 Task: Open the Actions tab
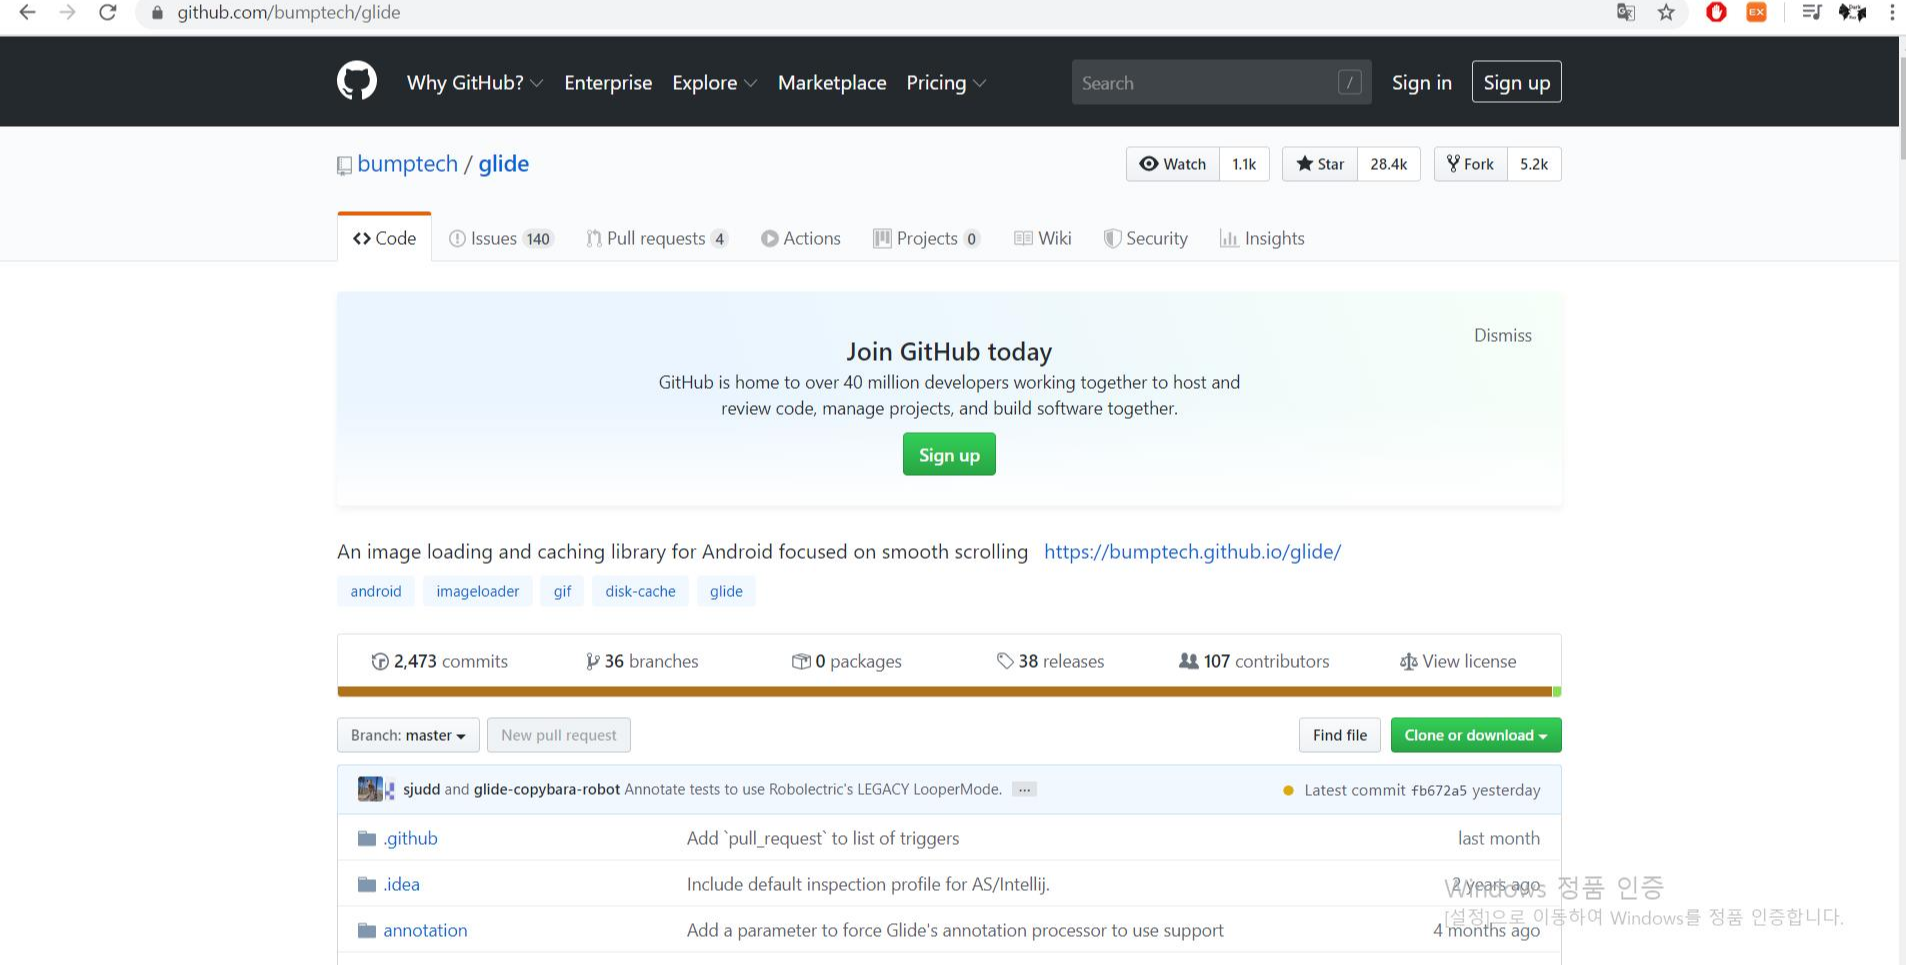[801, 238]
